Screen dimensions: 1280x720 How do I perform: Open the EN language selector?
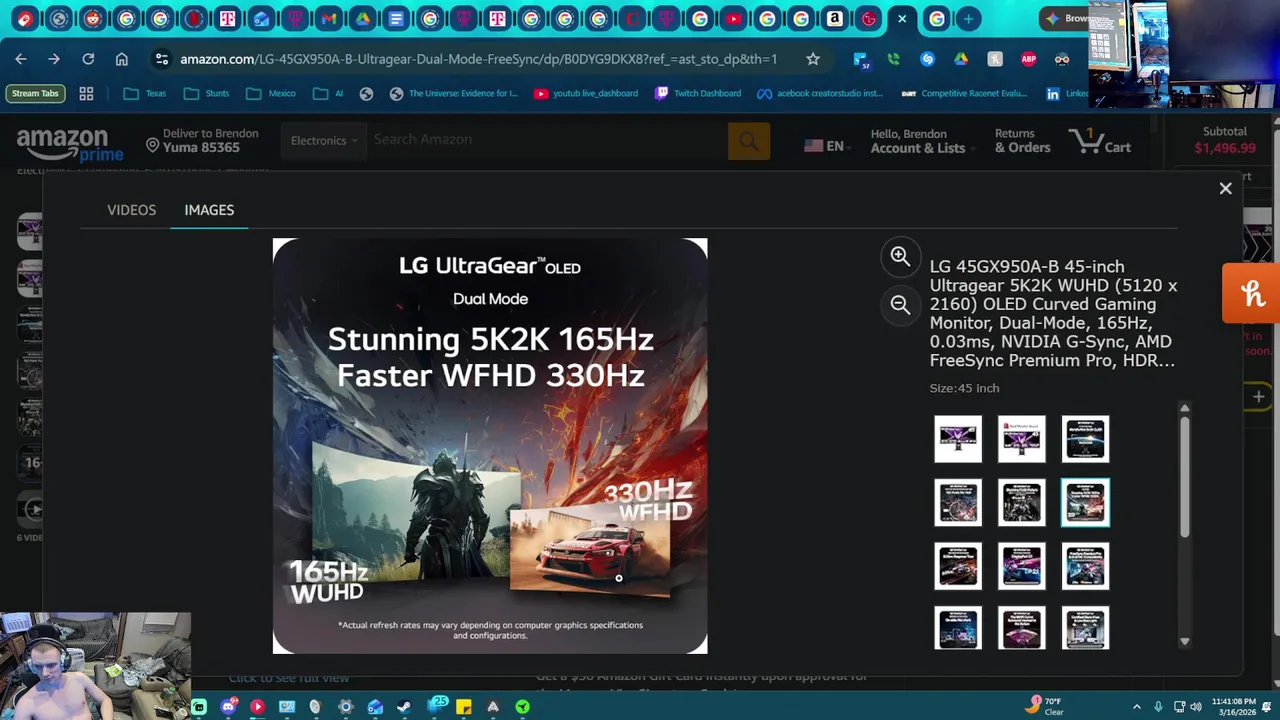[x=827, y=146]
